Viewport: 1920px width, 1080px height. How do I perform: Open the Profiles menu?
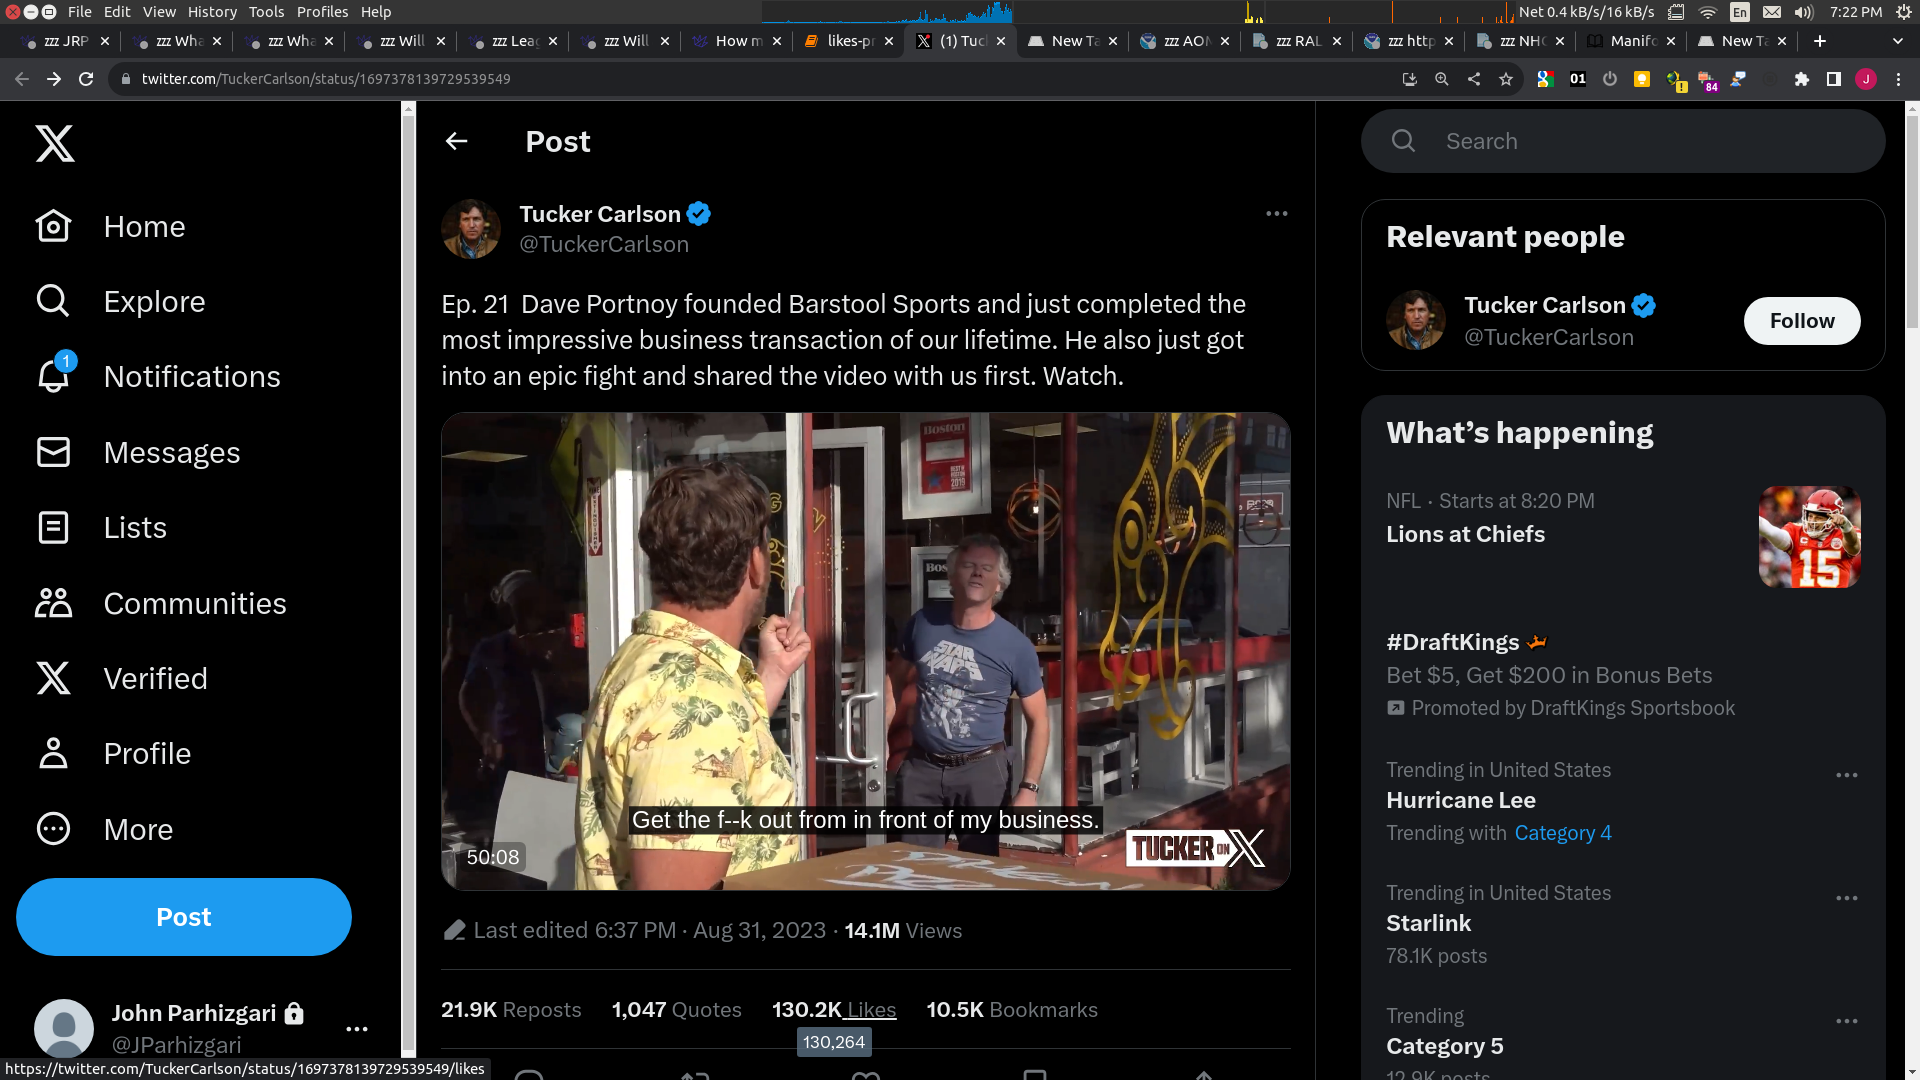click(322, 12)
